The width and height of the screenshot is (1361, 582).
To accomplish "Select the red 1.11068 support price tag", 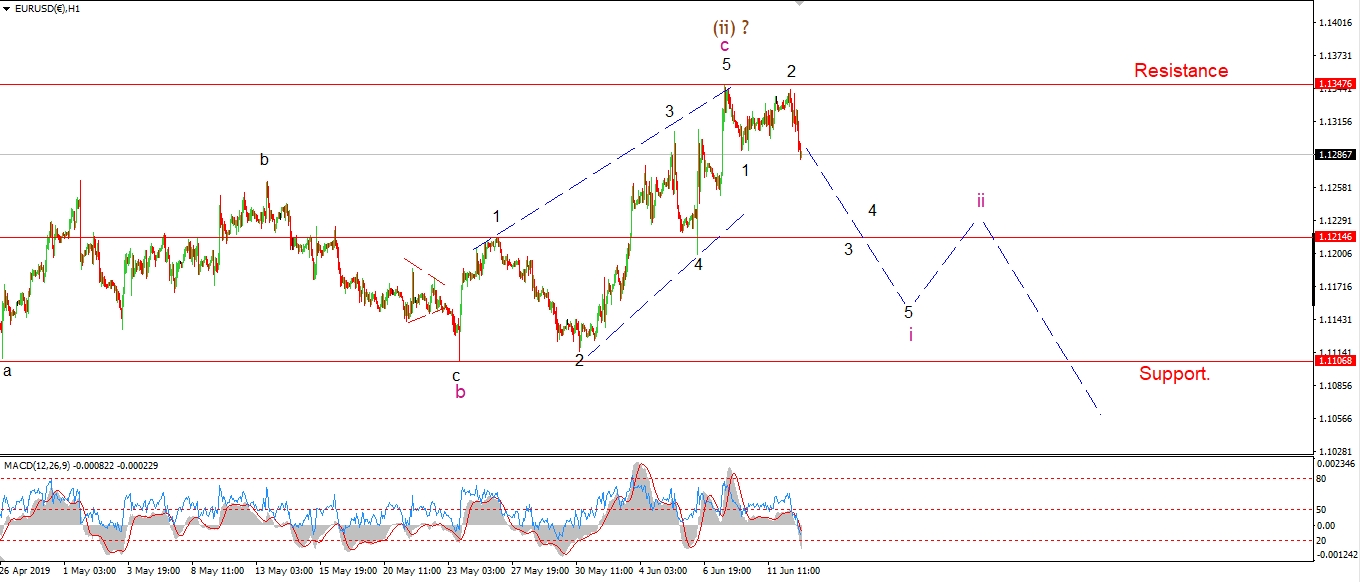I will pos(1335,360).
